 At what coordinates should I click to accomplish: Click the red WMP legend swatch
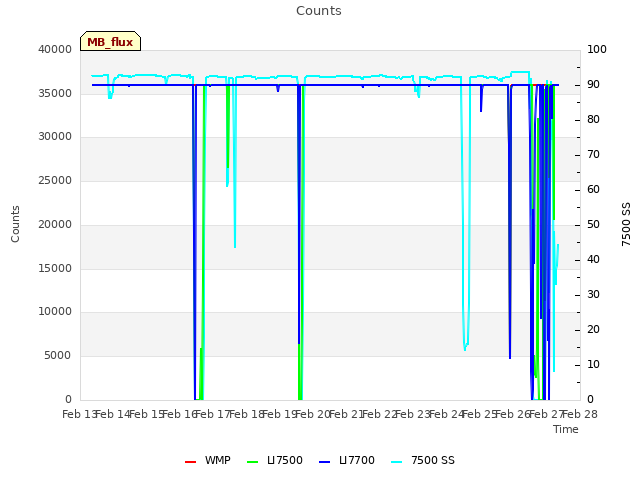[190, 462]
